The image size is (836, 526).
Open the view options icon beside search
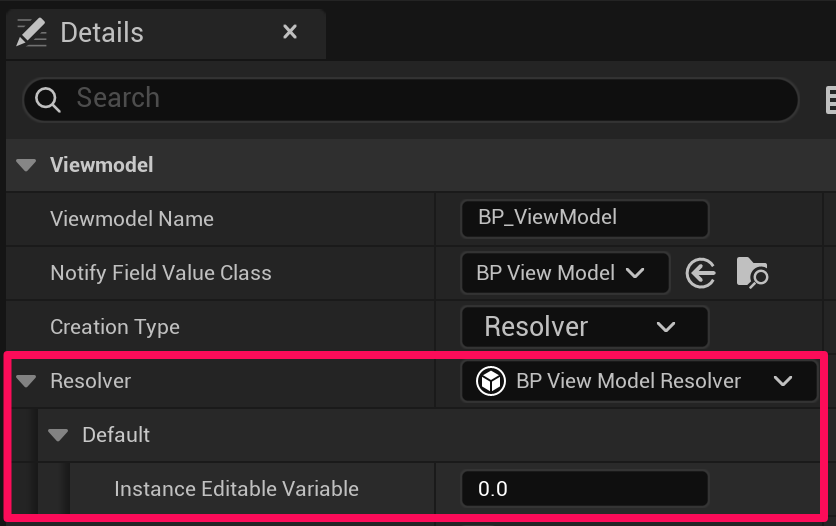830,99
